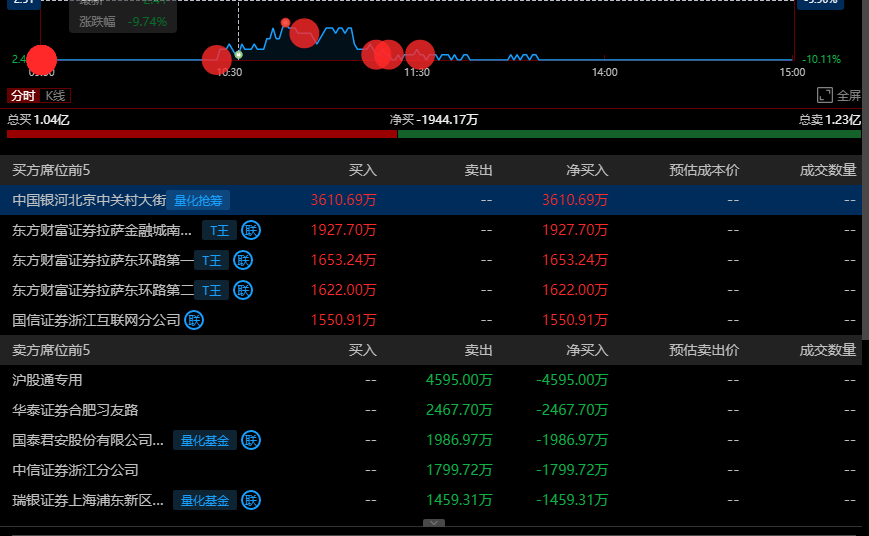Click T王 tag on 拉萨东环路第一 row

coord(212,260)
